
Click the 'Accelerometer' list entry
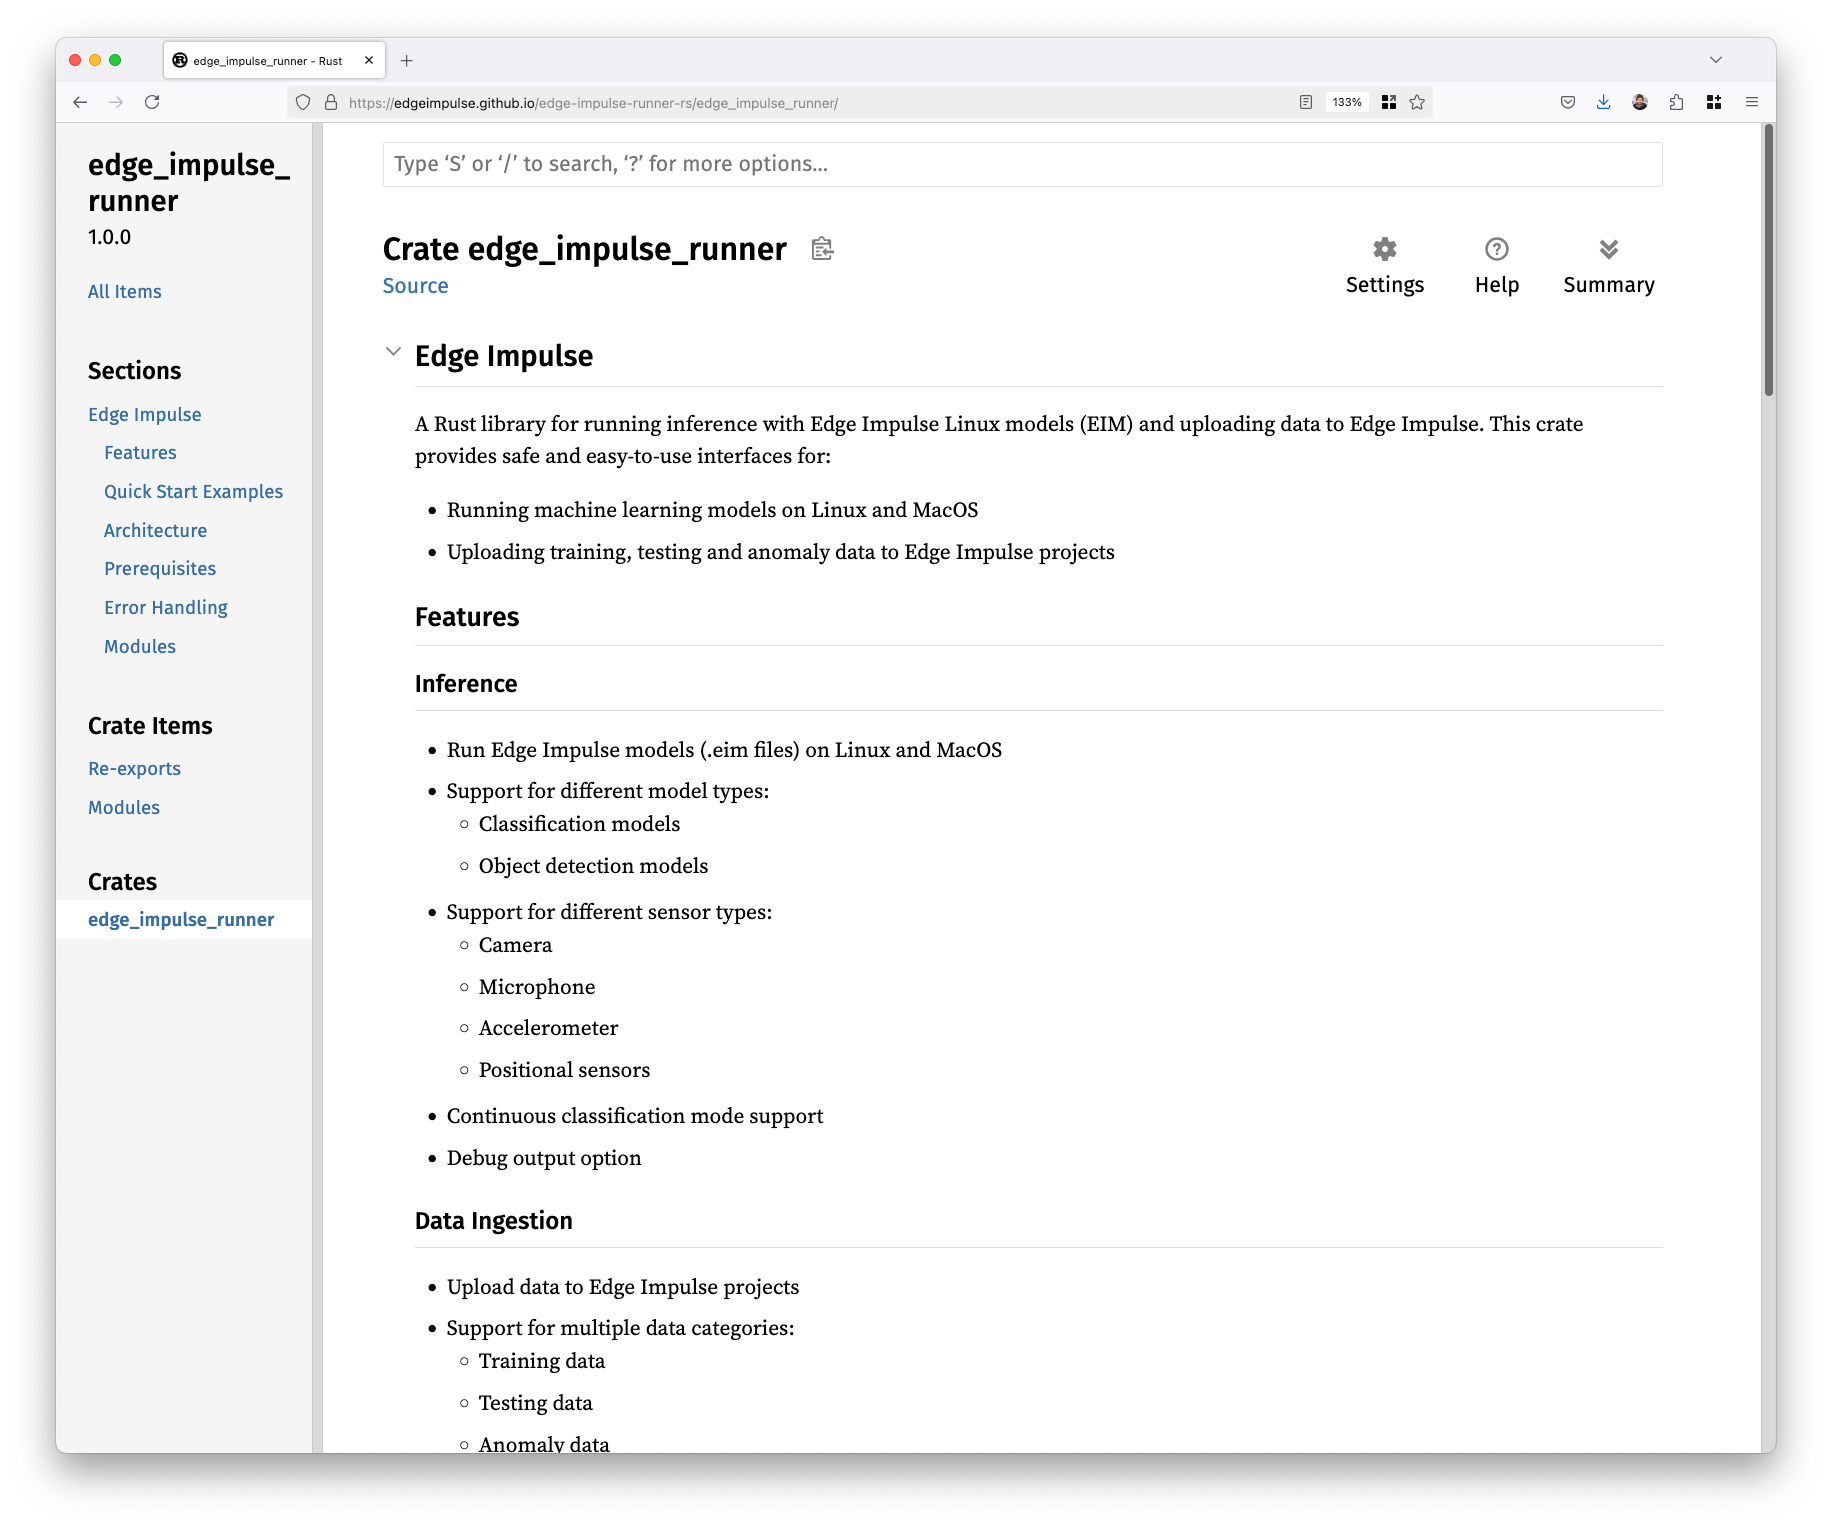[x=549, y=1028]
